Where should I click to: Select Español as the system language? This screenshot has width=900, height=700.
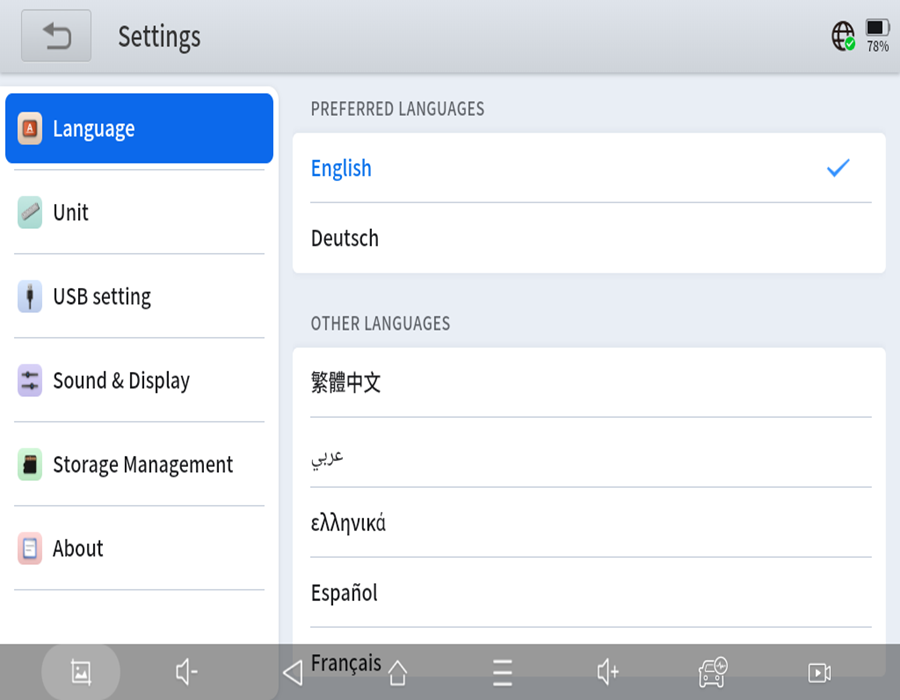(344, 592)
